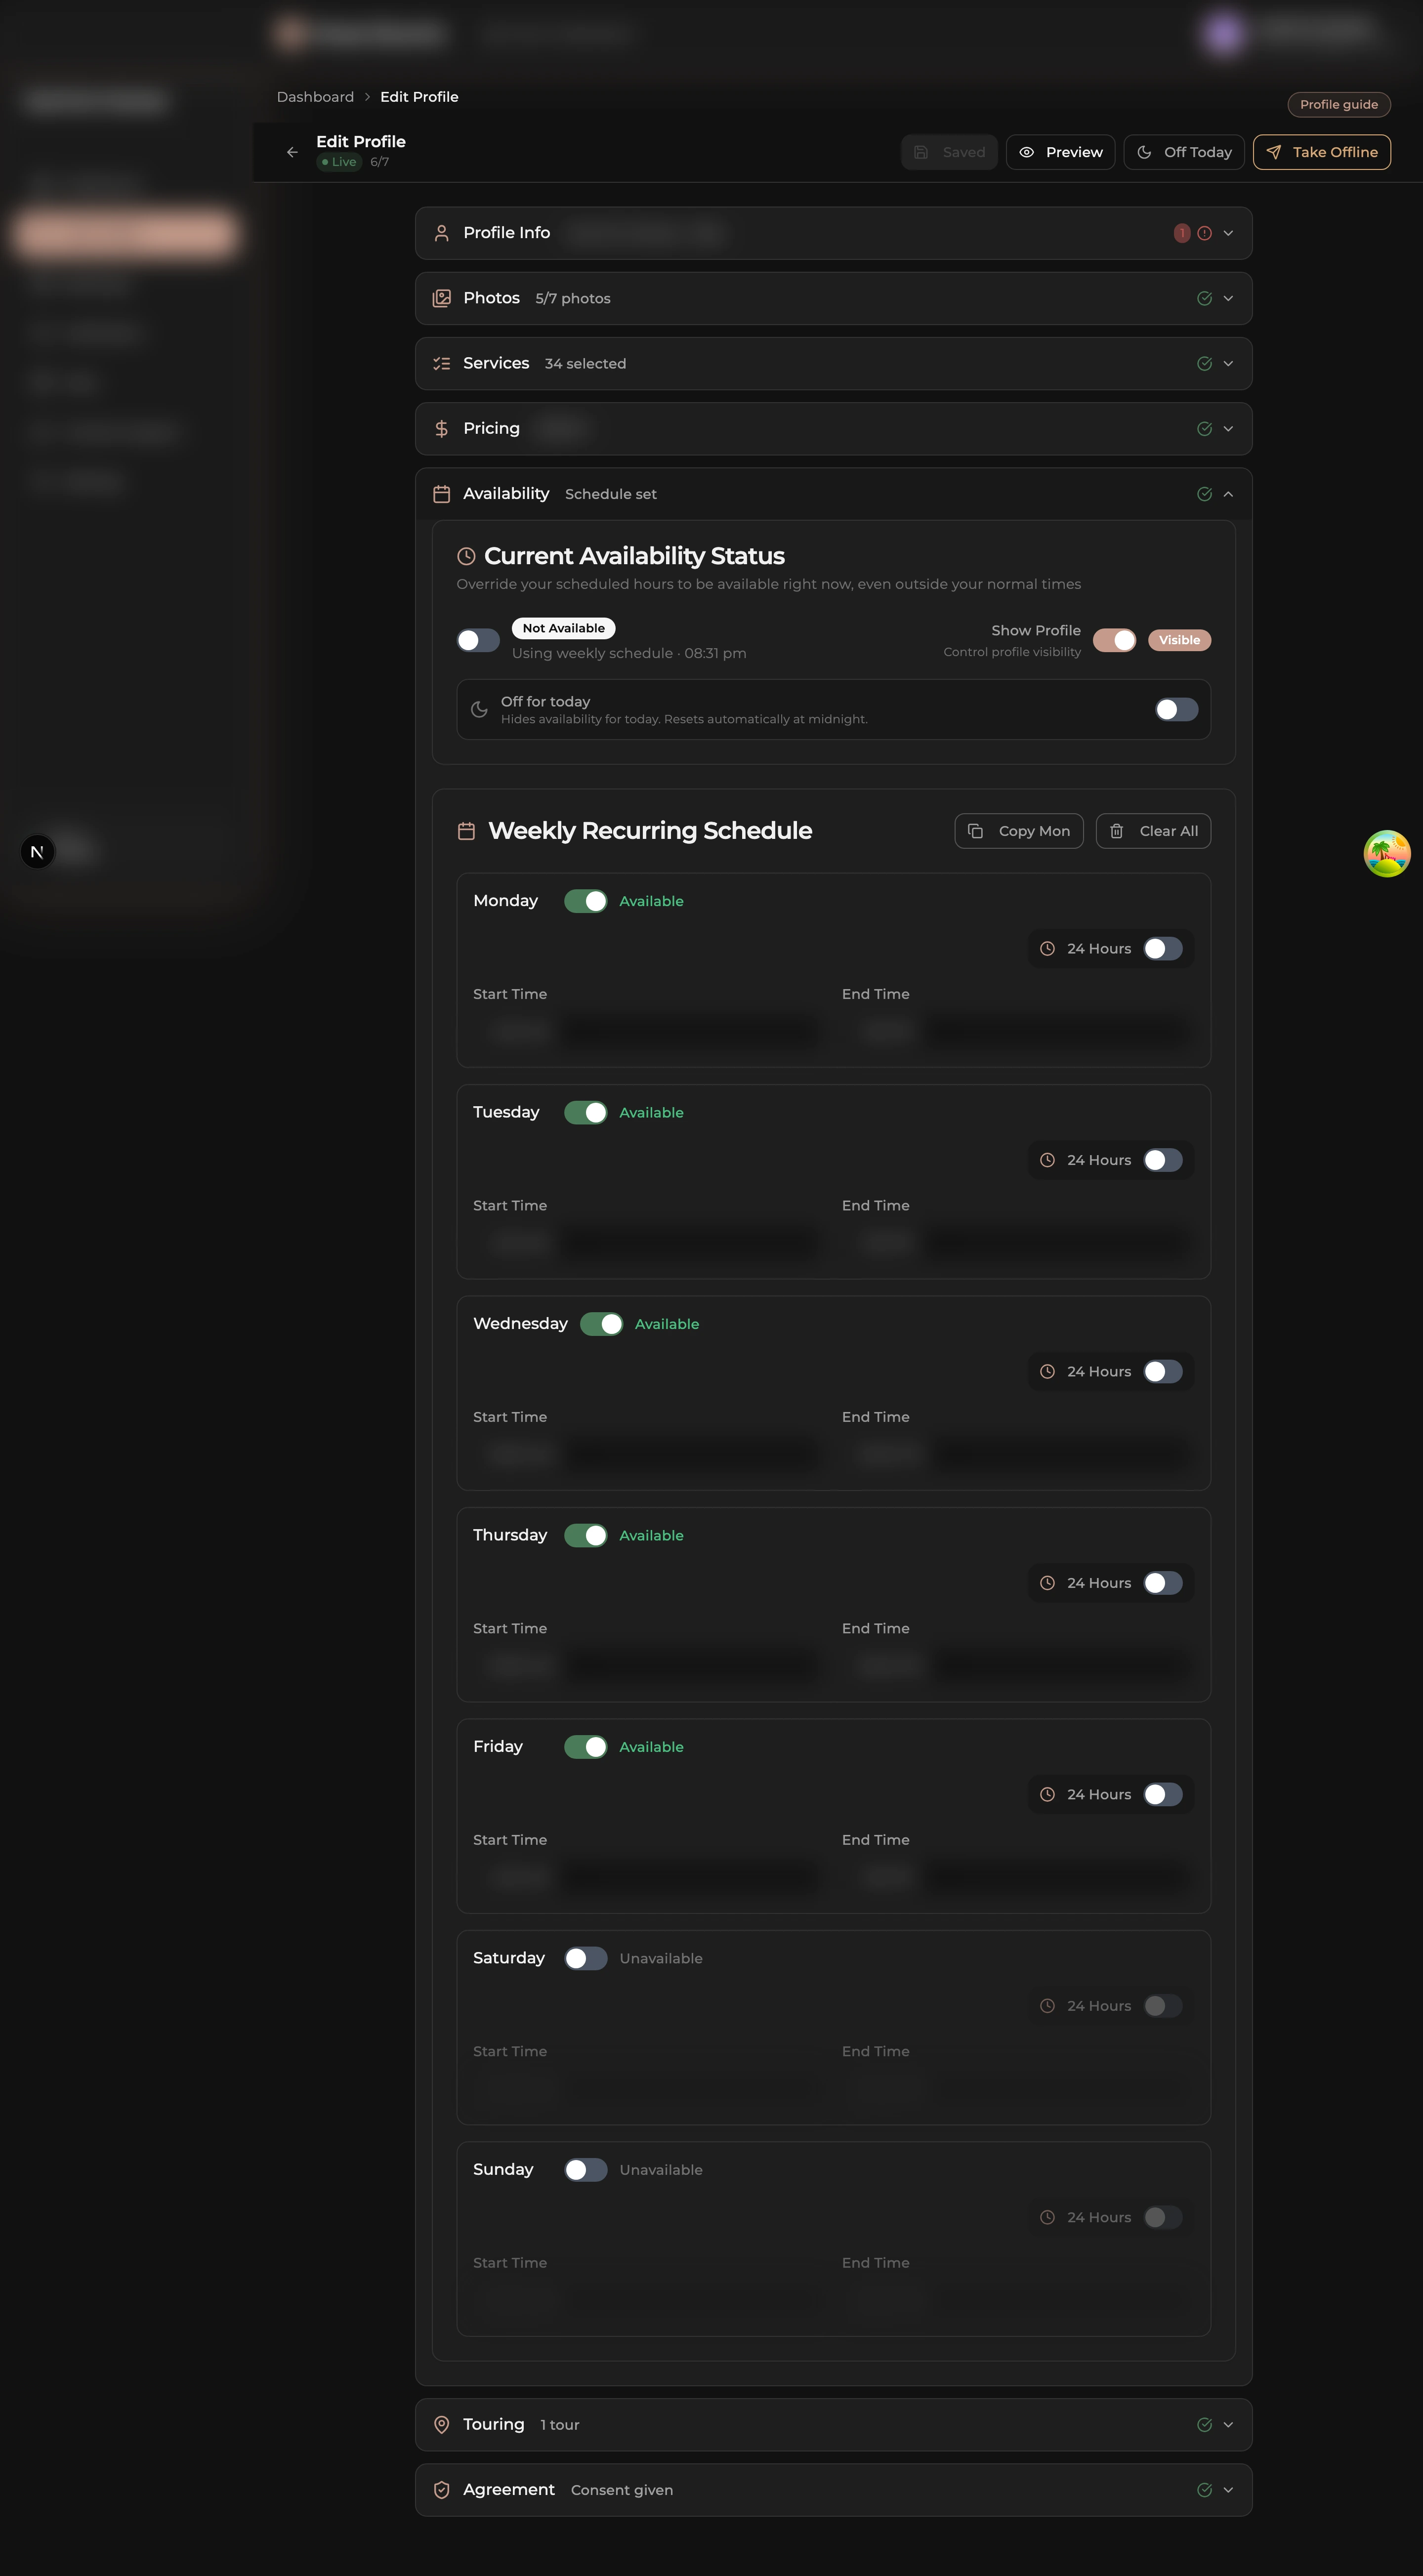Click the red alert icon on Profile Info

coord(1204,233)
